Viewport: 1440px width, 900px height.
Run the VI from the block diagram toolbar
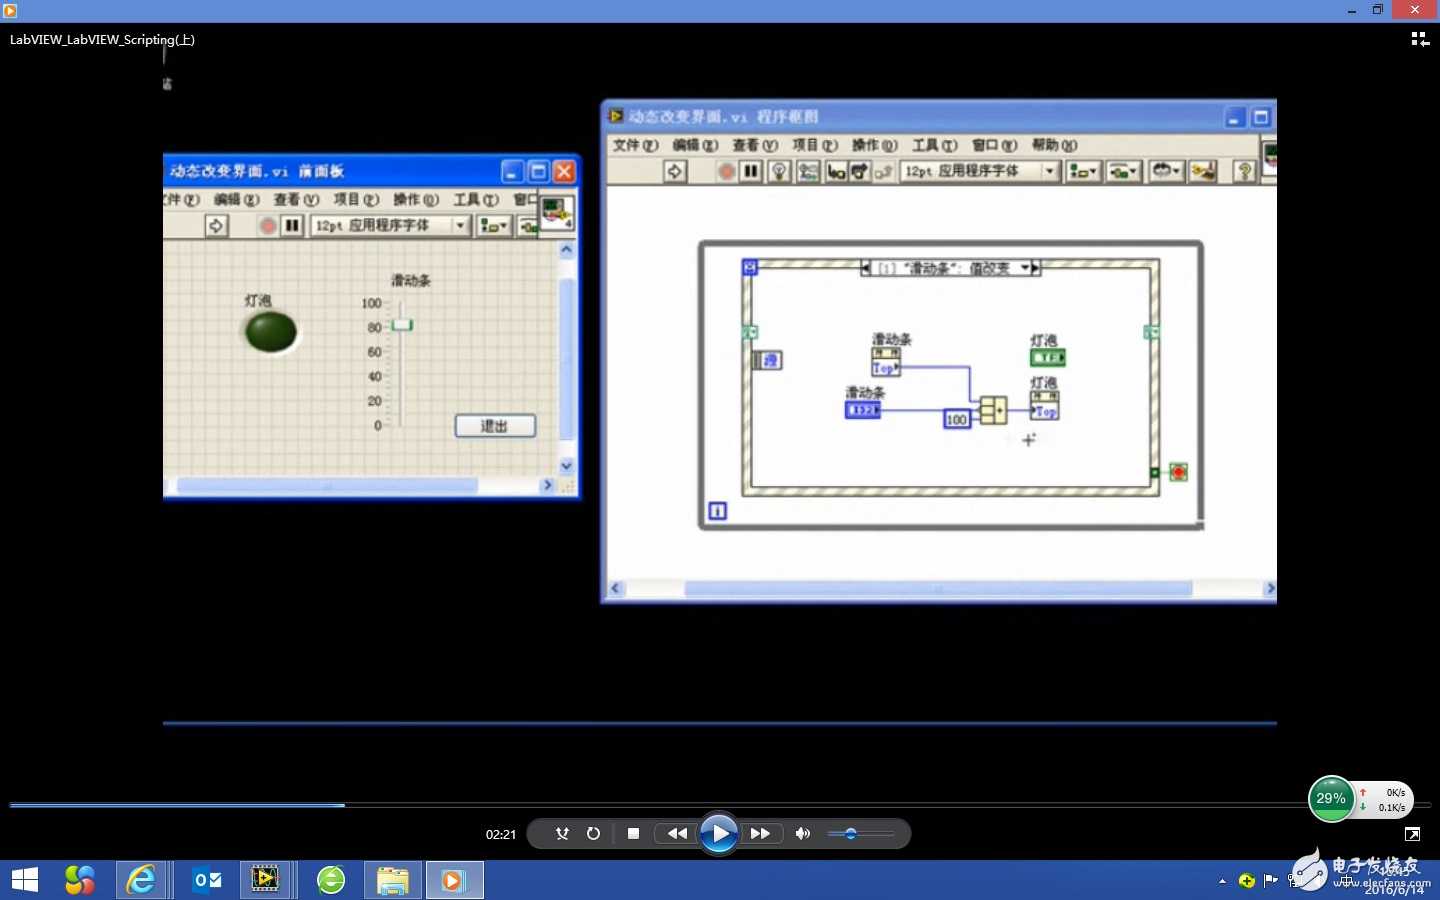tap(675, 171)
